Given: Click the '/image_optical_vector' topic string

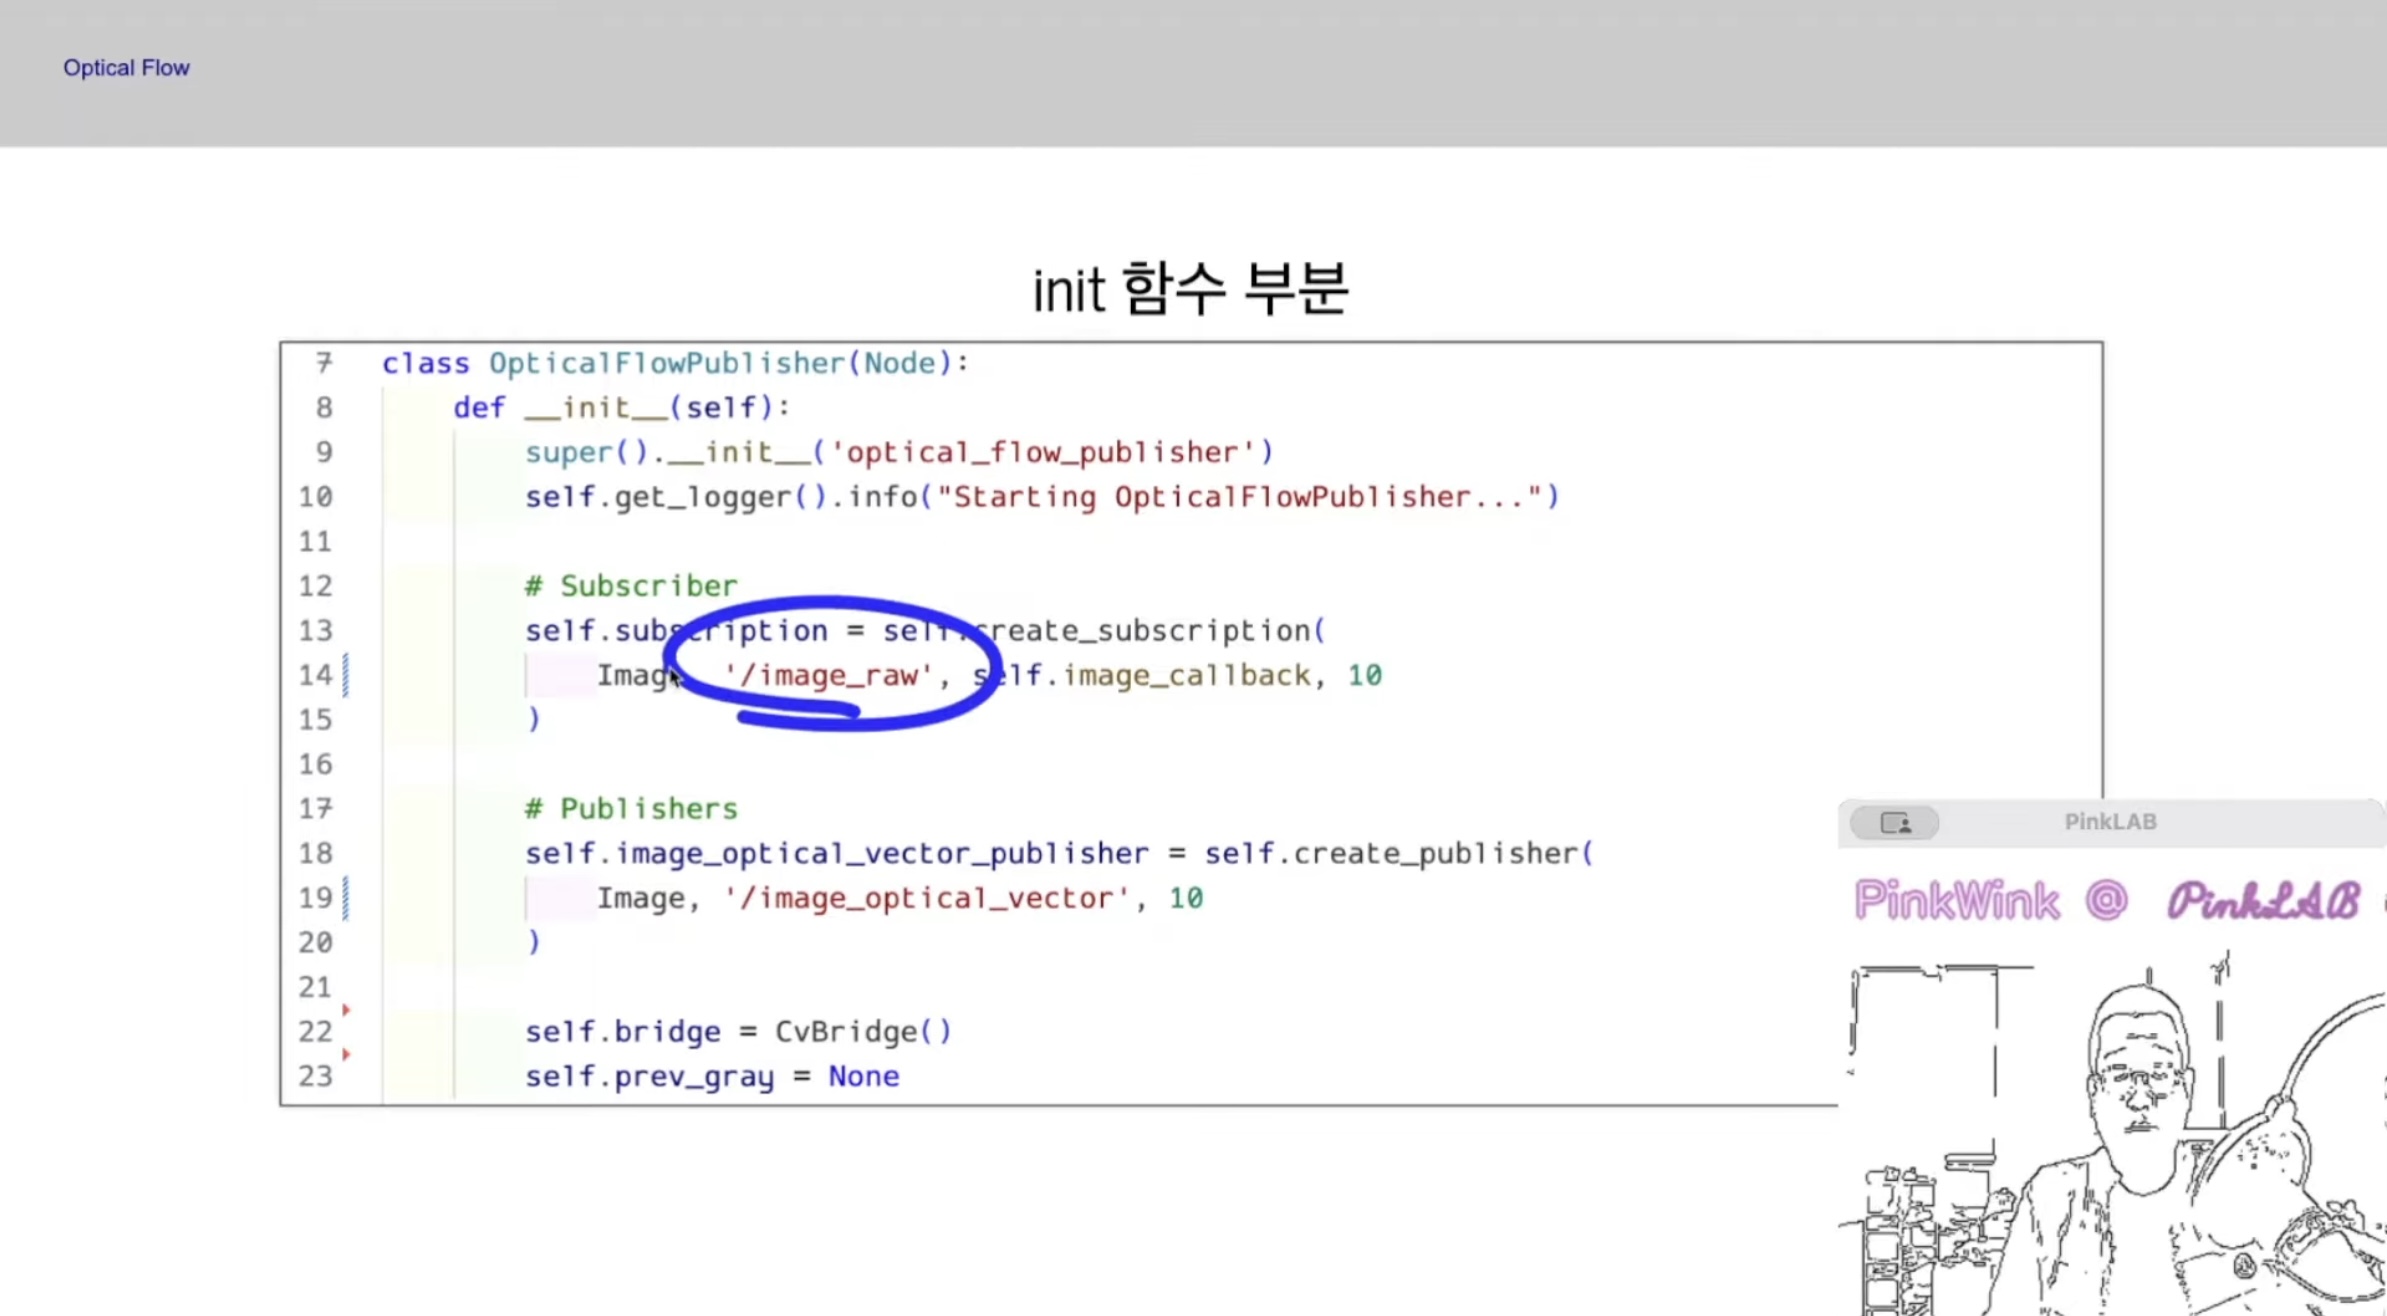Looking at the screenshot, I should pyautogui.click(x=927, y=898).
